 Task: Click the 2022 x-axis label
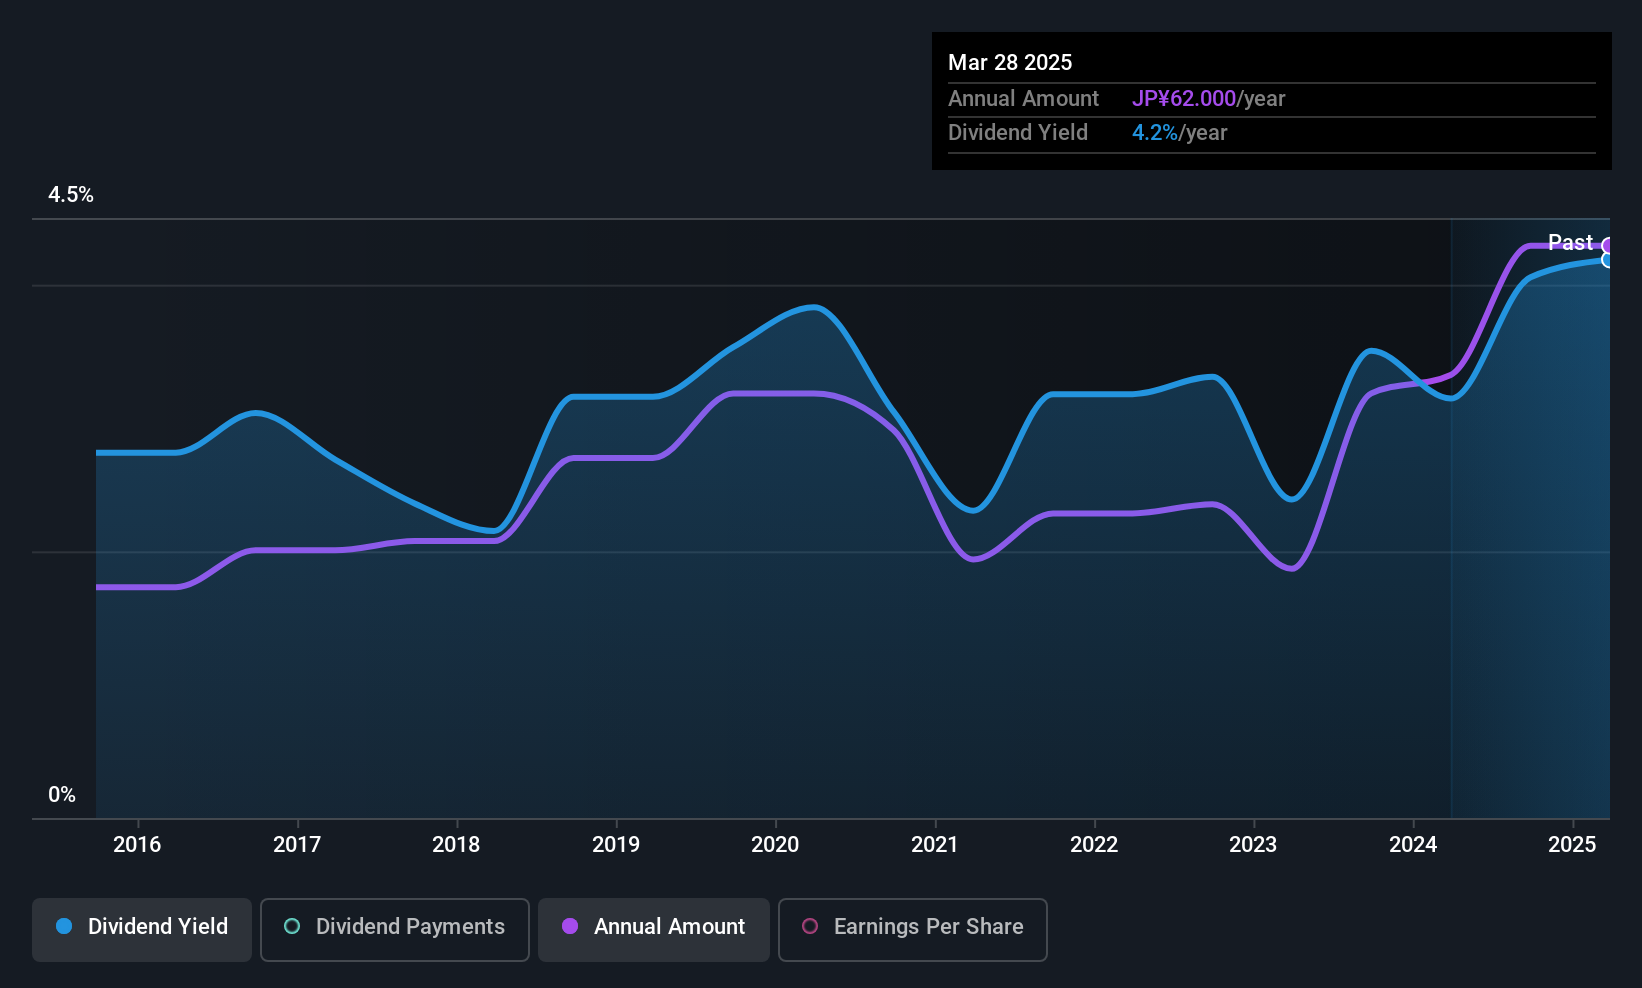pos(1094,844)
